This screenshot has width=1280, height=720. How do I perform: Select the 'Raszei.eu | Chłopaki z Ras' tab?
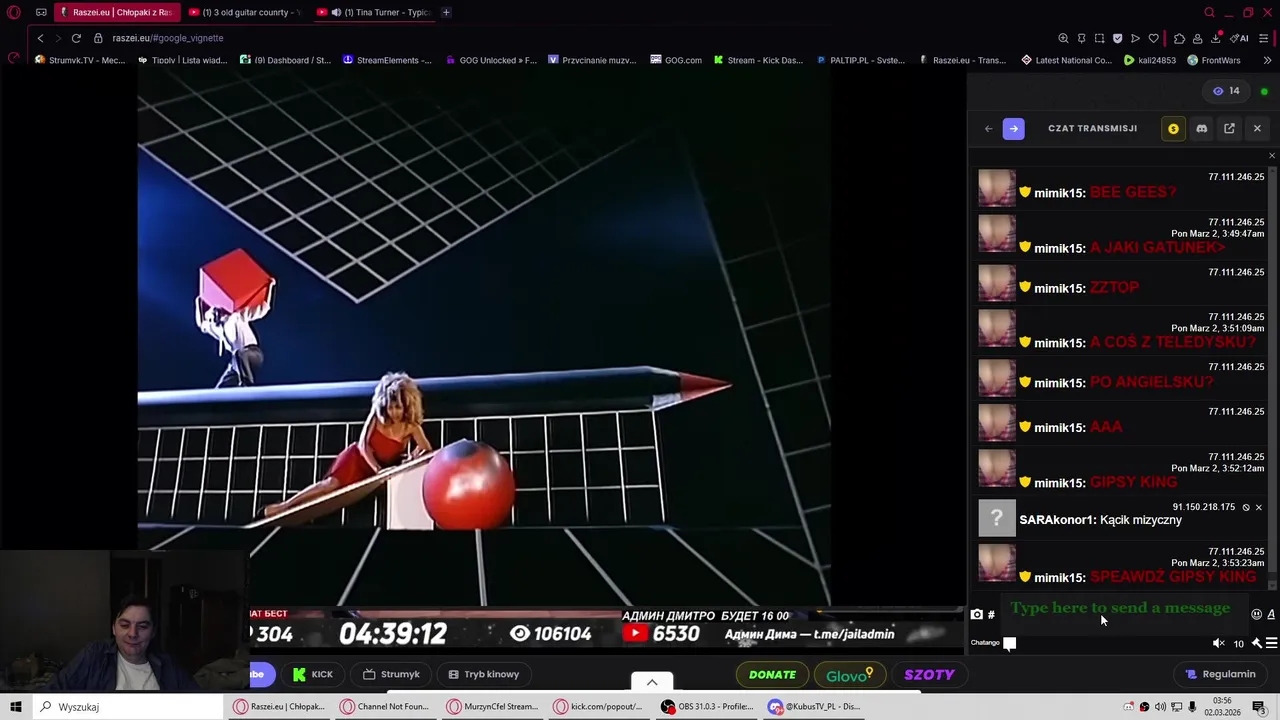click(x=116, y=12)
